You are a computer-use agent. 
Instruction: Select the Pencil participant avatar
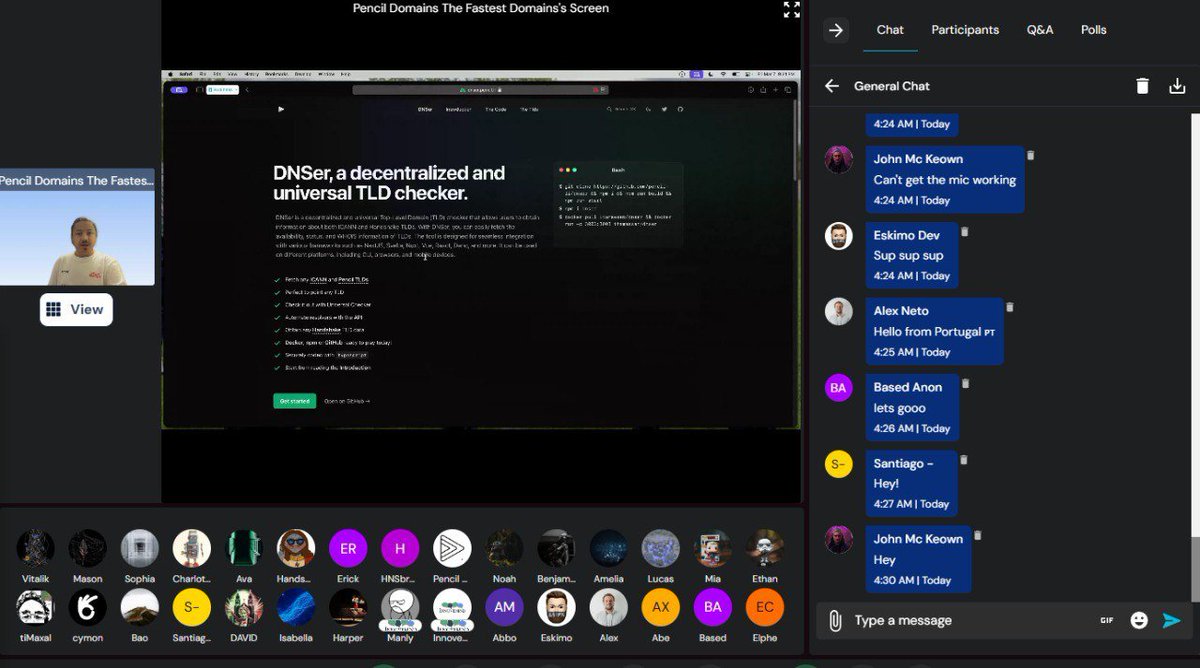pyautogui.click(x=452, y=549)
